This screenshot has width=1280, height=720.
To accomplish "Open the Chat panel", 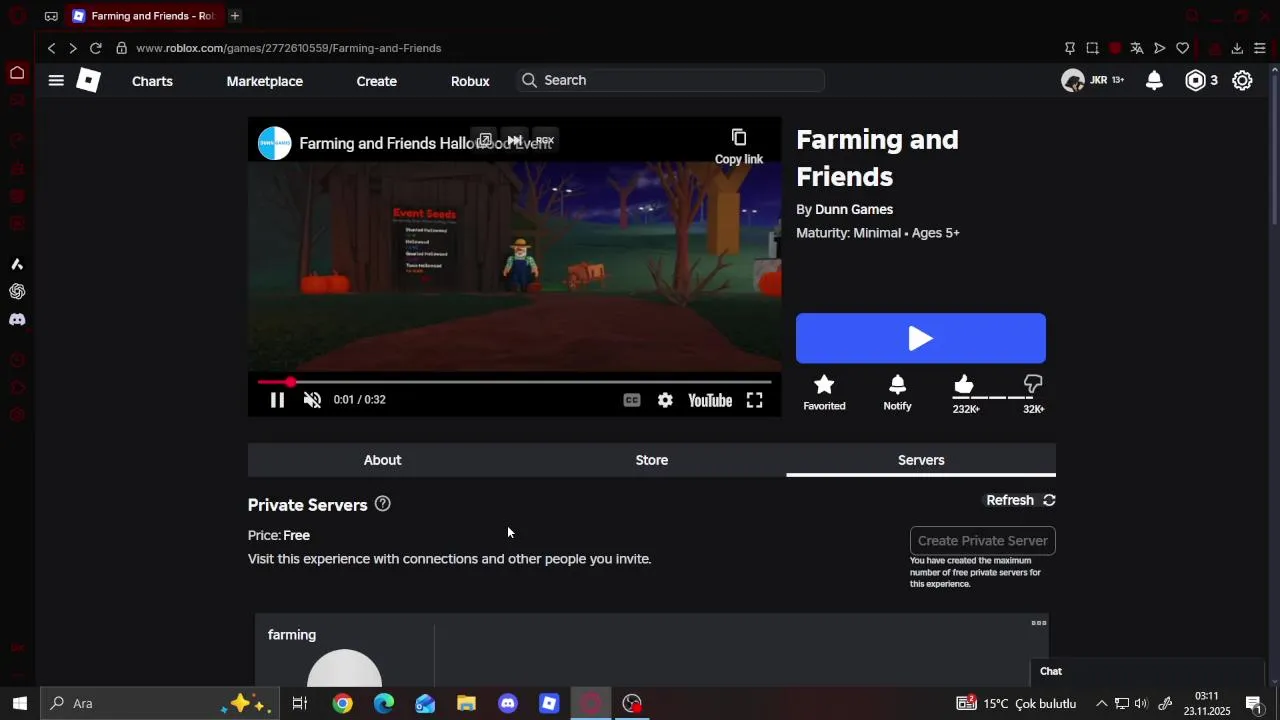I will point(1148,672).
